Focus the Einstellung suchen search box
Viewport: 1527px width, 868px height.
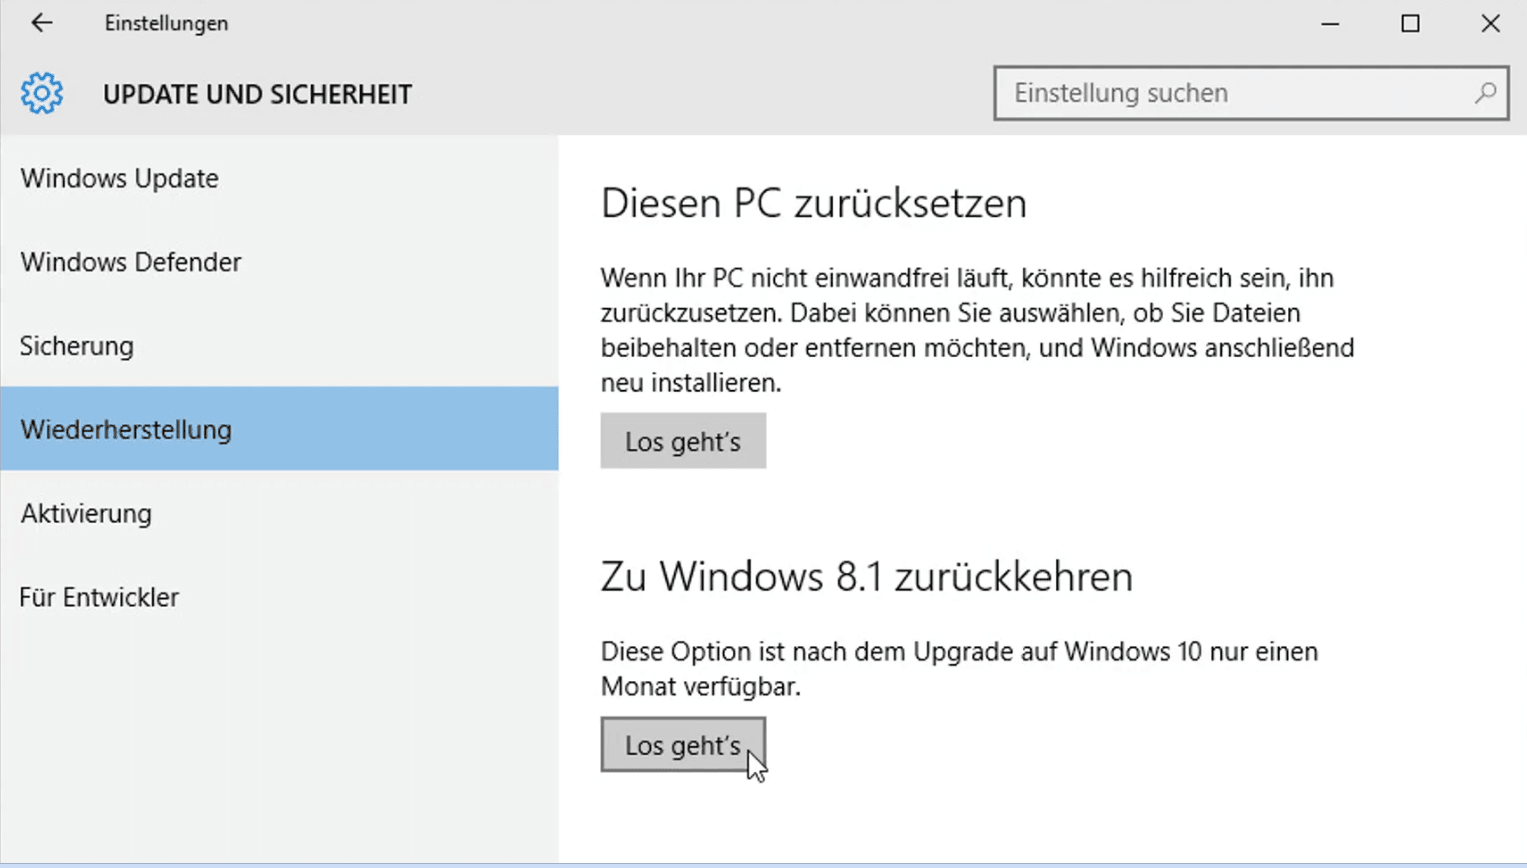1235,93
